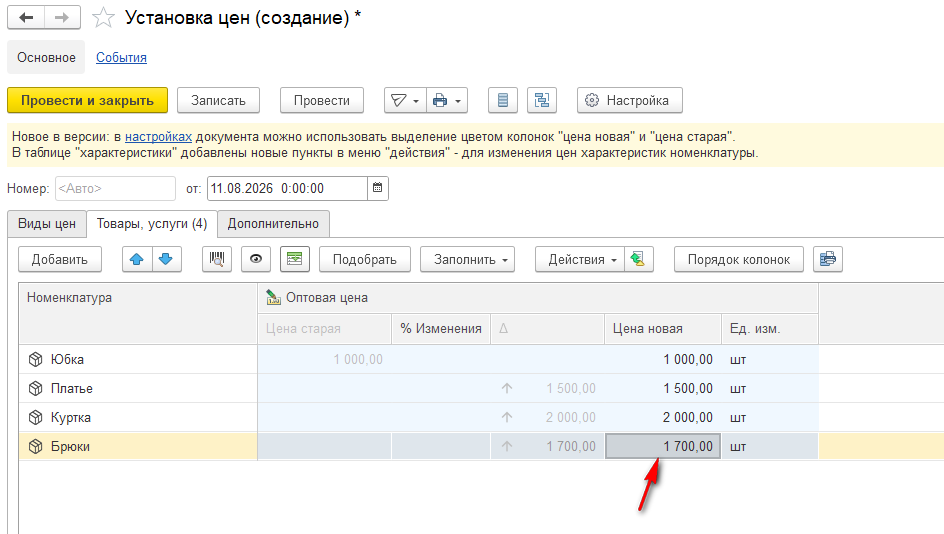944x534 pixels.
Task: Click the price export icon beside Действия
Action: click(639, 259)
